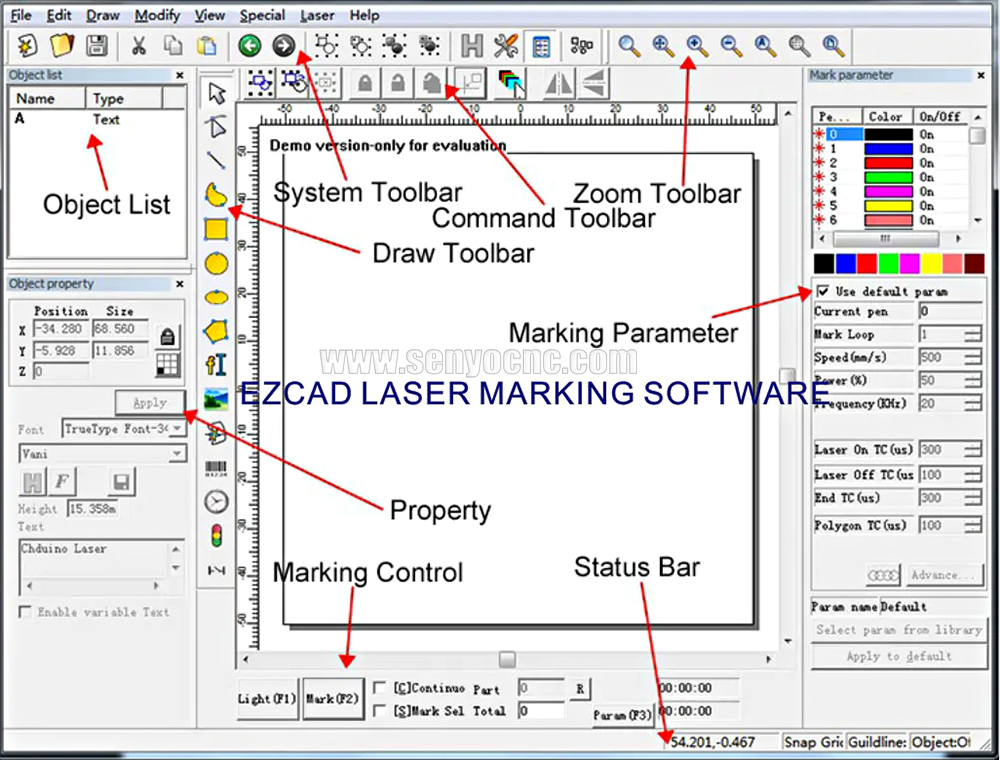Screen dimensions: 1000x760
Task: Adjust the Mark Loop stepper
Action: (973, 334)
